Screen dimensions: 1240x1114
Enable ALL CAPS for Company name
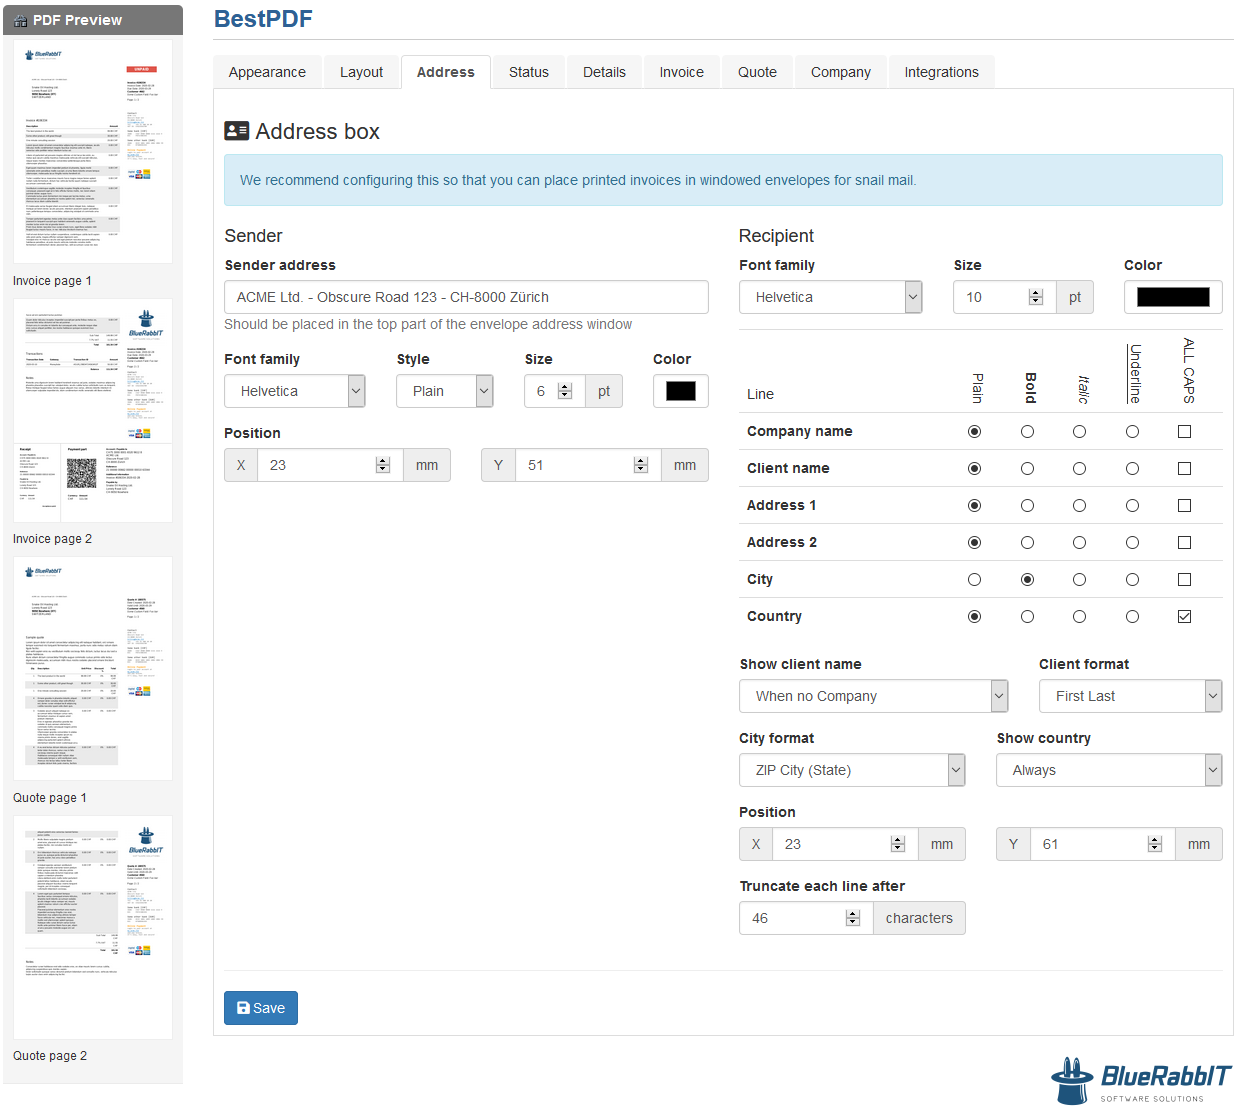[x=1184, y=432]
